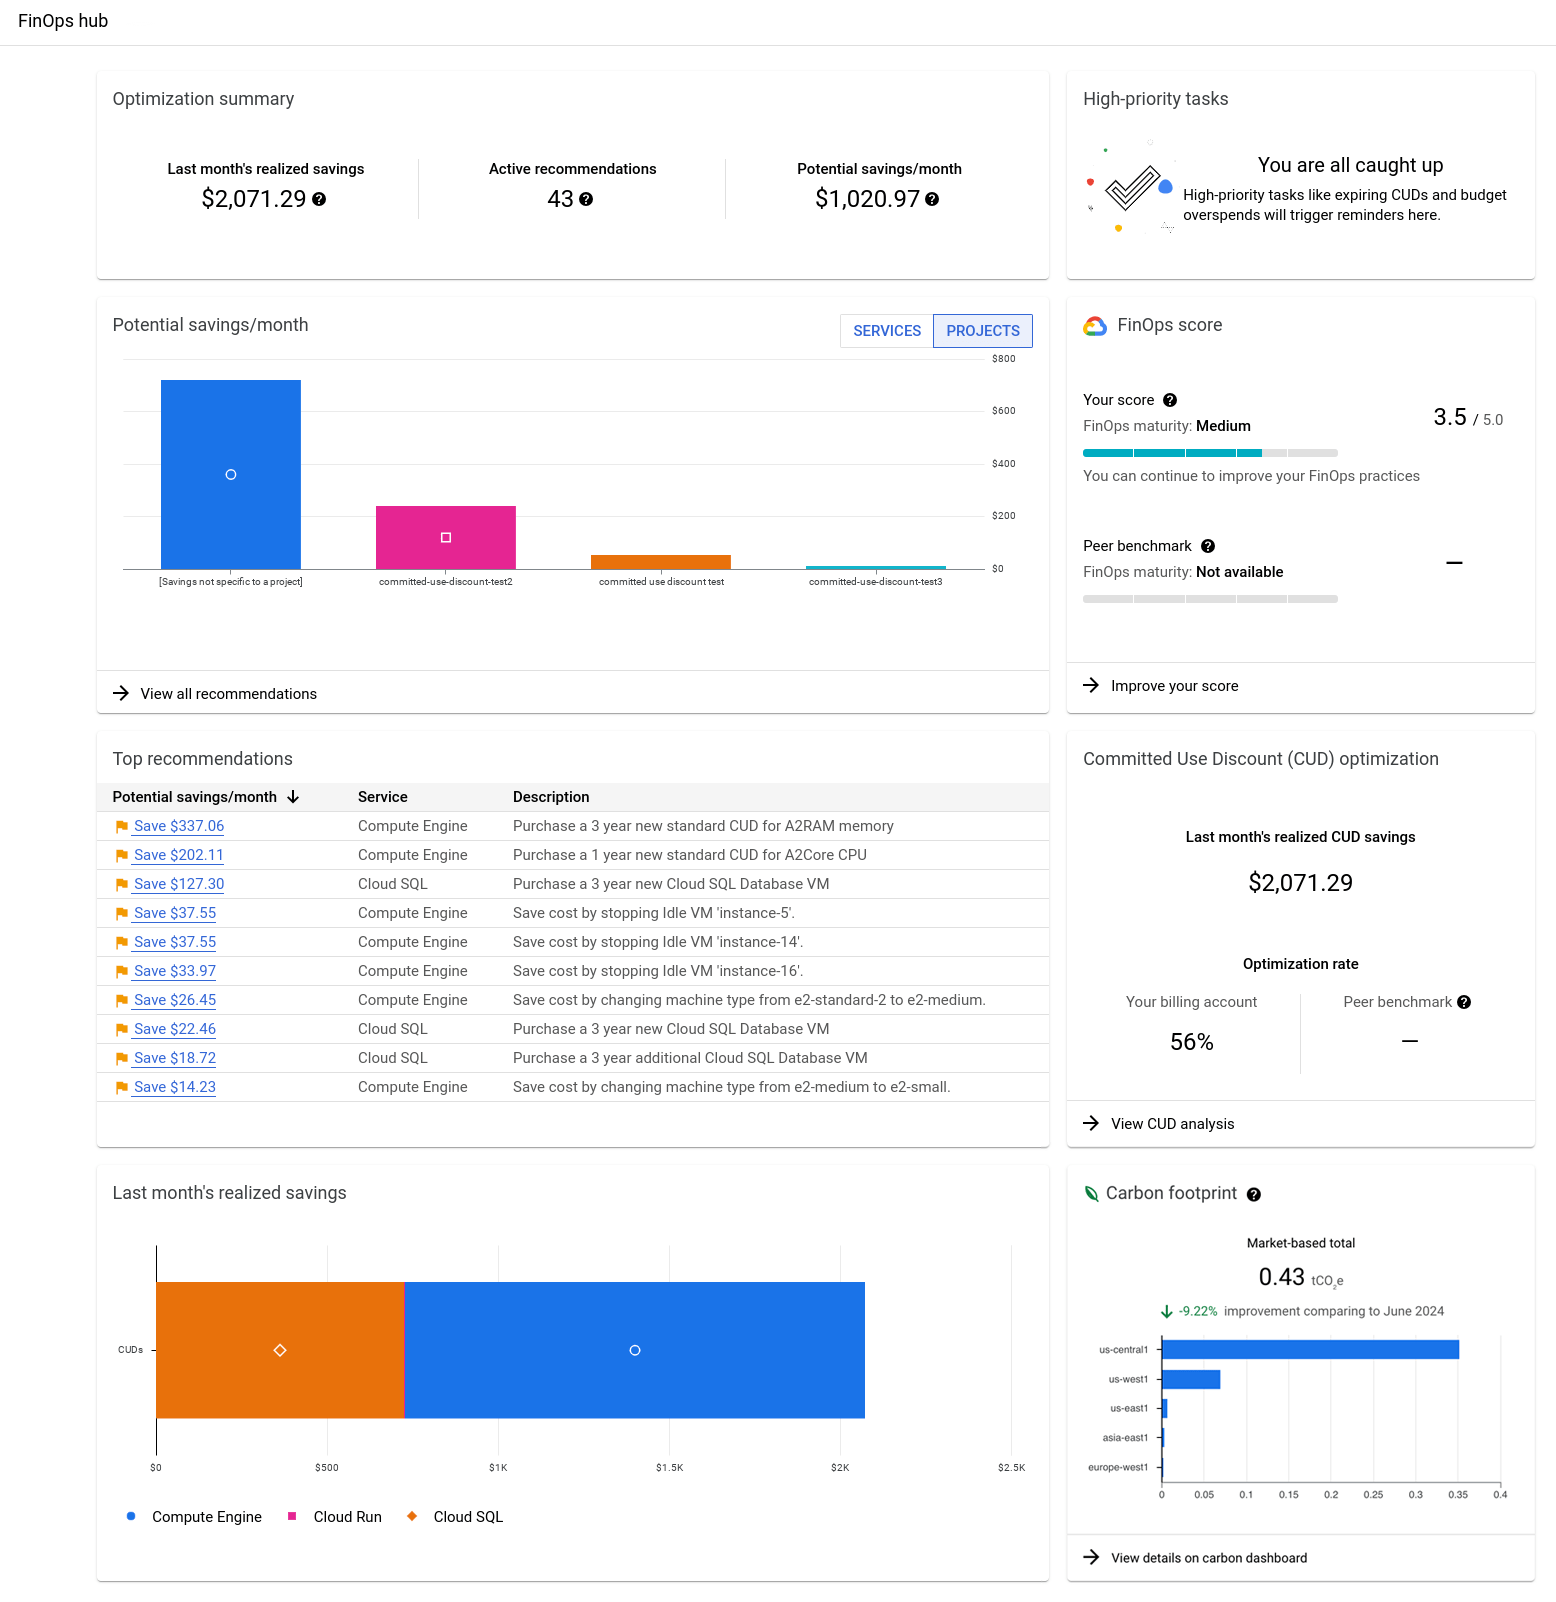Click the Google Cloud logo beside FinOps score
1556x1602 pixels.
(x=1096, y=326)
